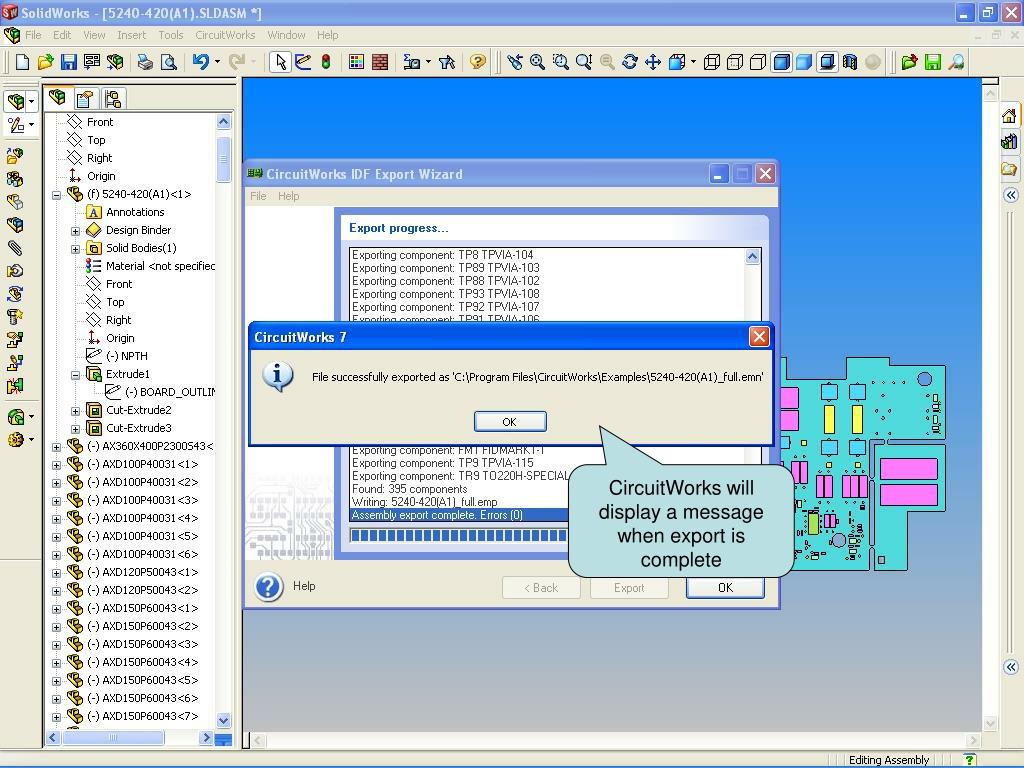Click the export progress bar
The height and width of the screenshot is (768, 1024).
[x=460, y=536]
